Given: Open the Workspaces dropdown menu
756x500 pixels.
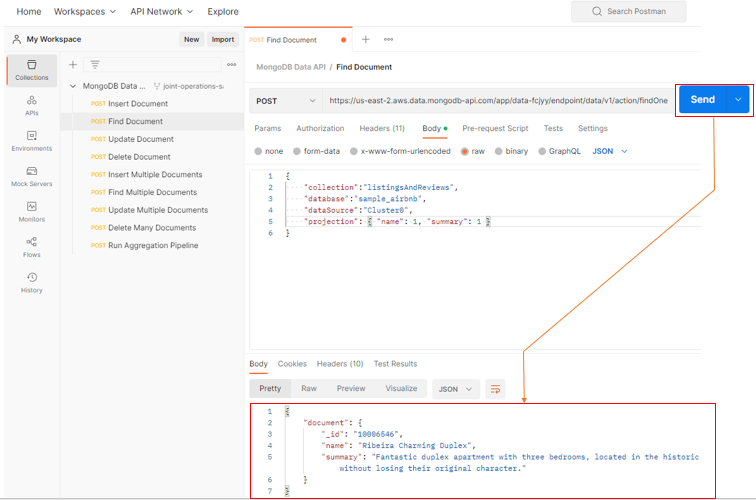Looking at the screenshot, I should pos(85,12).
